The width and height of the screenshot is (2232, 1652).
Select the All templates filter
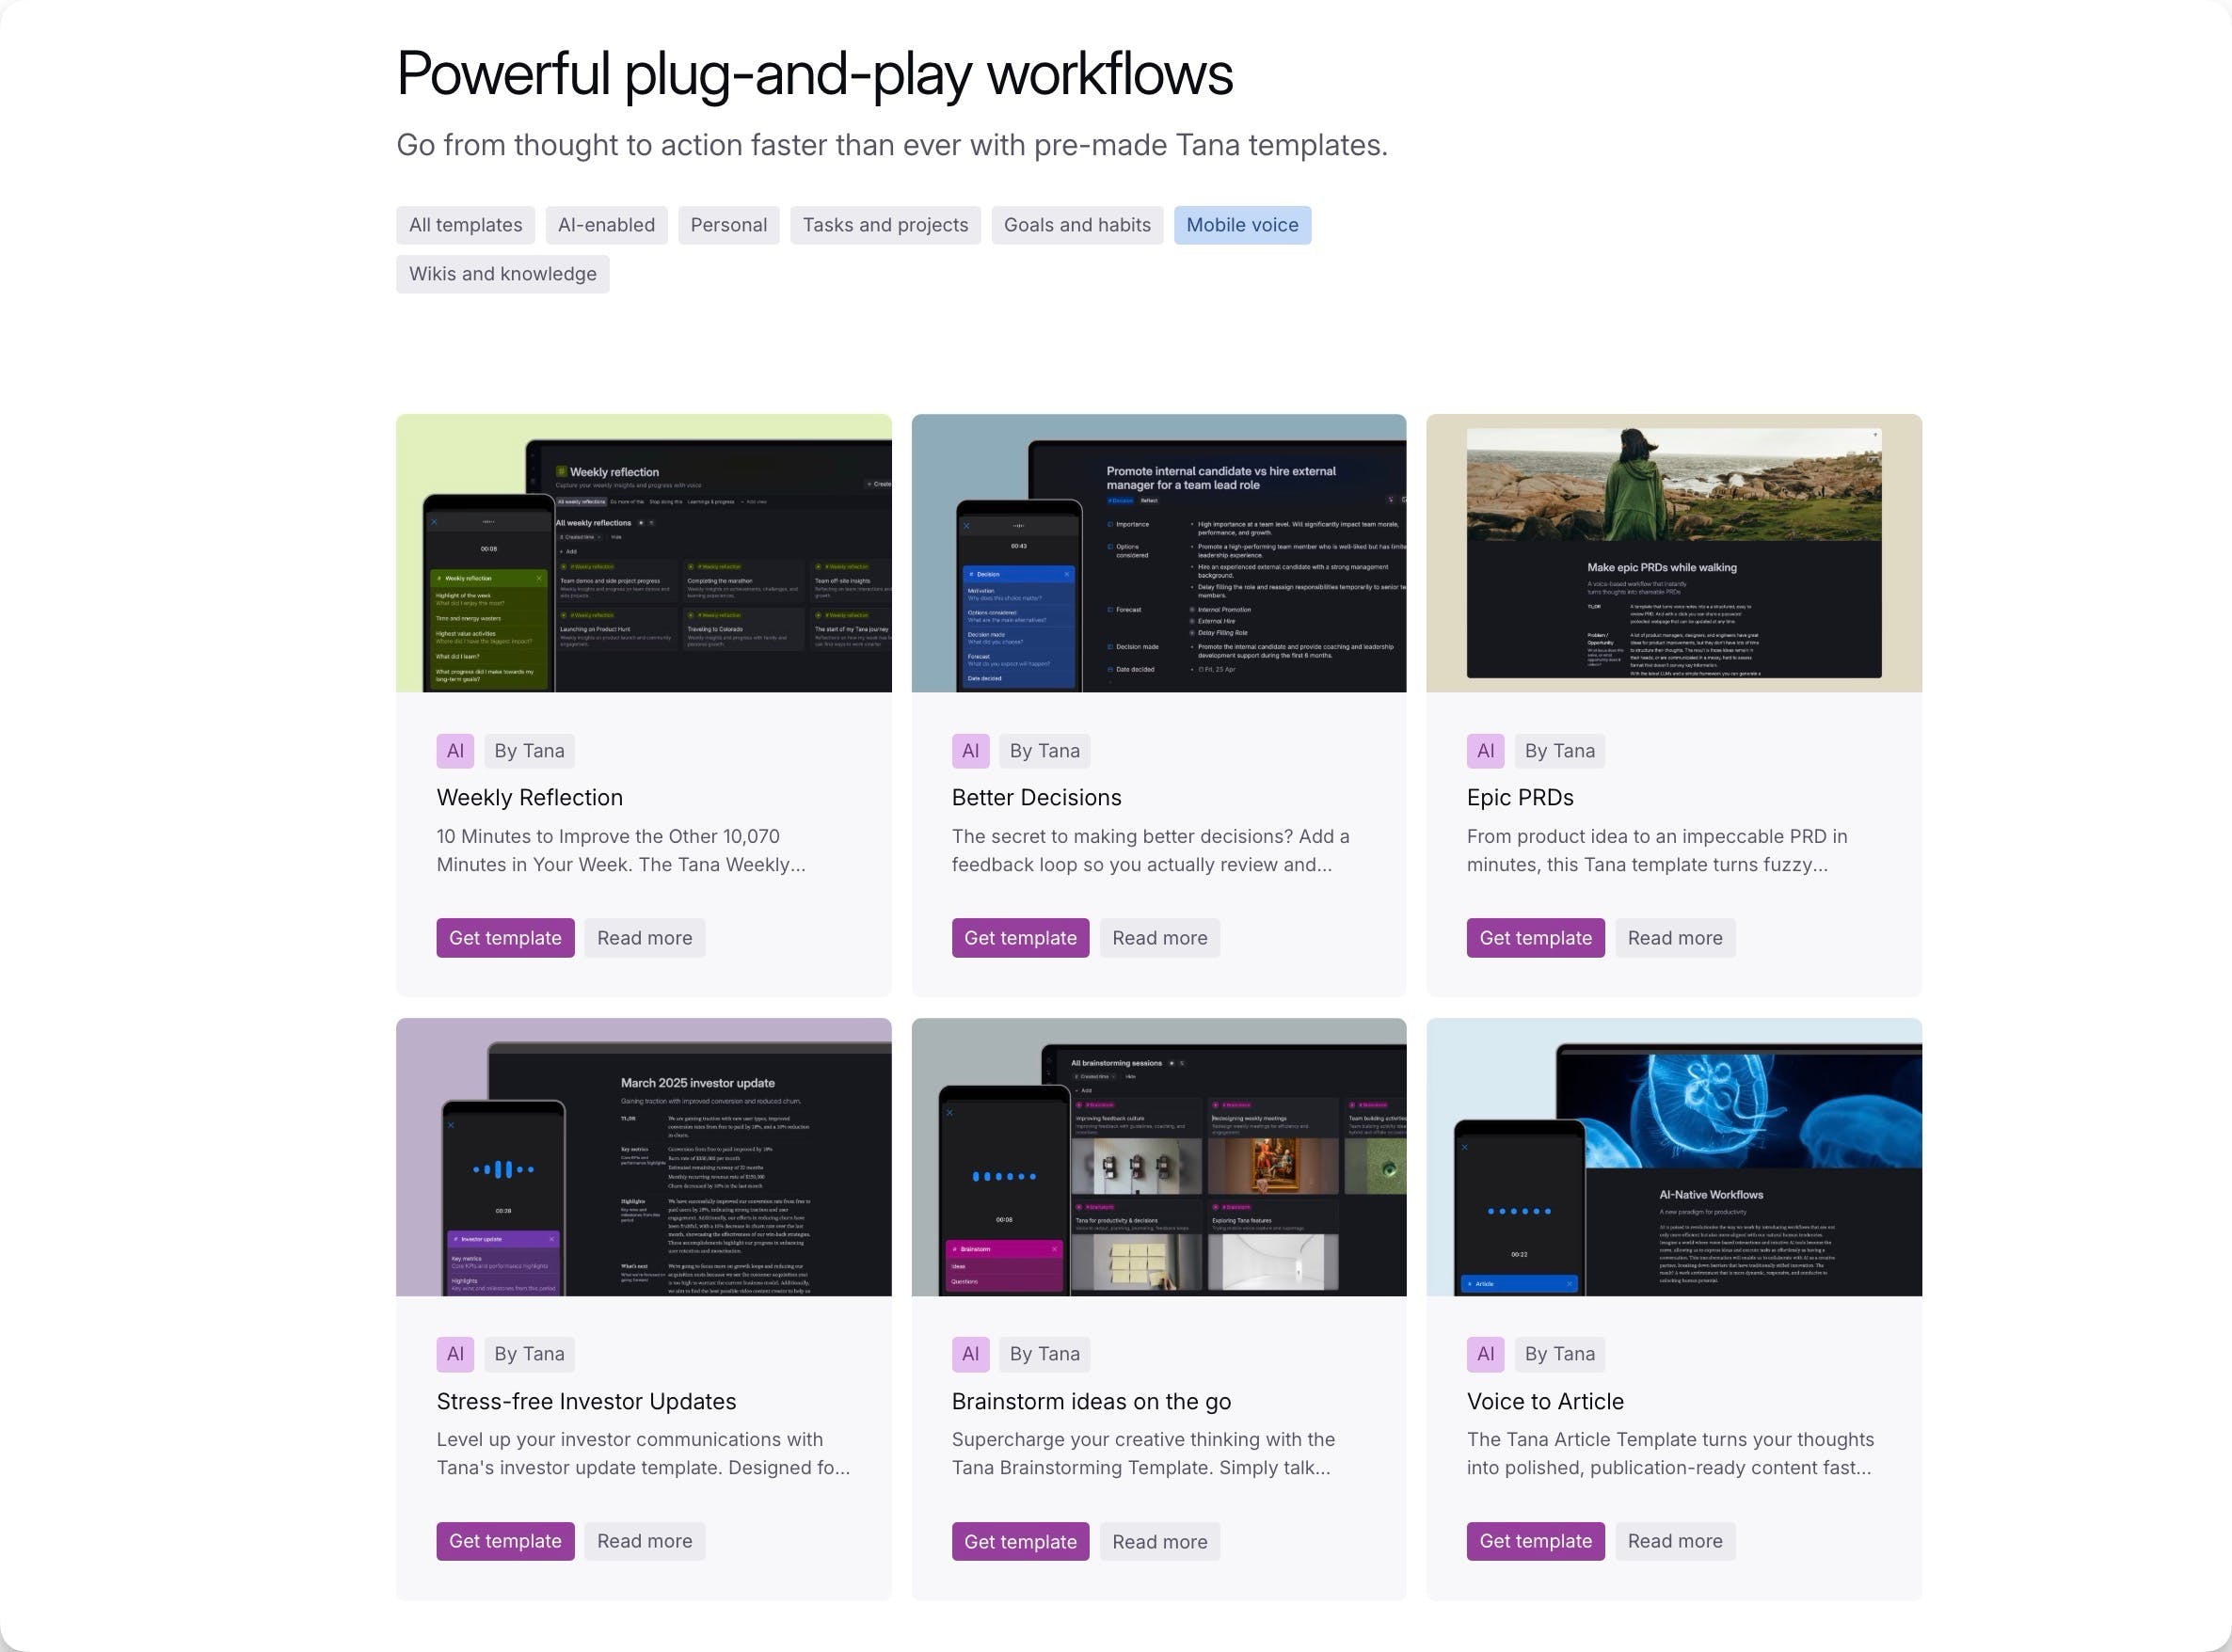pyautogui.click(x=465, y=225)
